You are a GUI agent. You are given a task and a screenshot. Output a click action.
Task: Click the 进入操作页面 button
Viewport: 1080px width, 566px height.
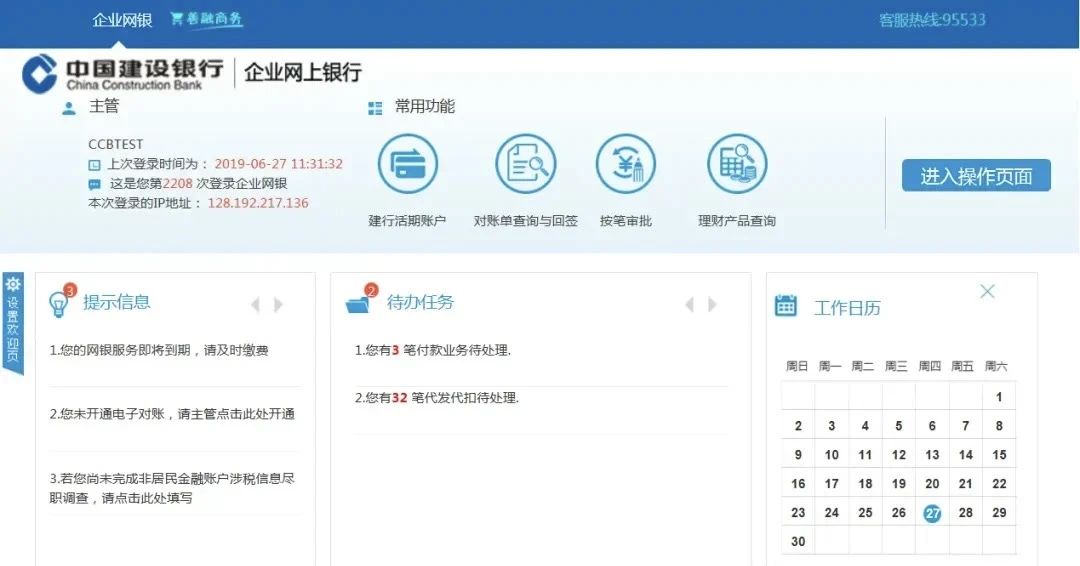[x=976, y=176]
